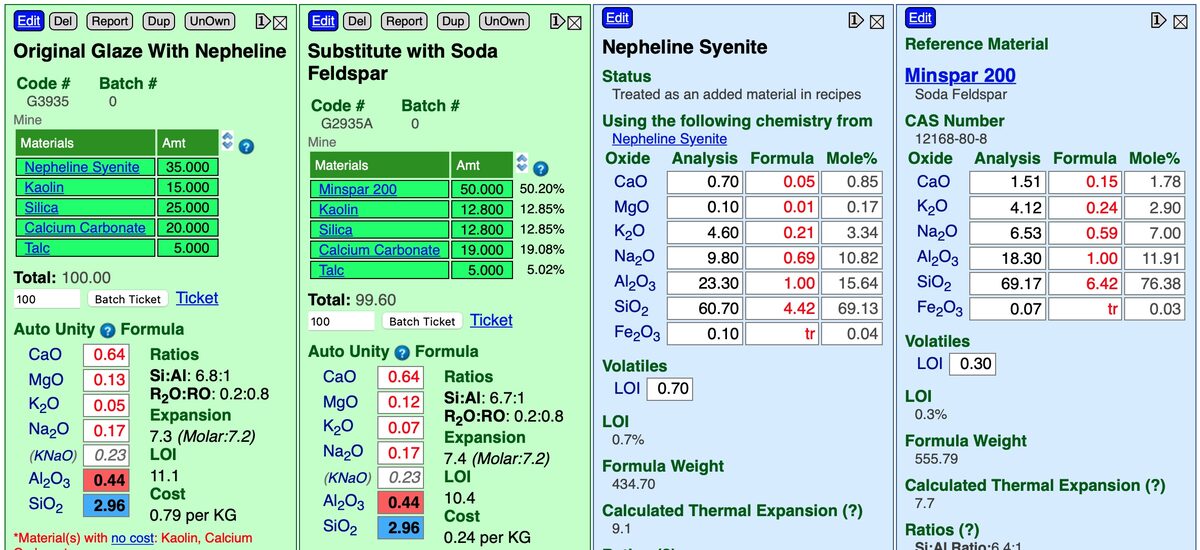Click the sort arrows beside Amt in Substitute recipe
Viewport: 1200px width, 550px height.
[523, 163]
